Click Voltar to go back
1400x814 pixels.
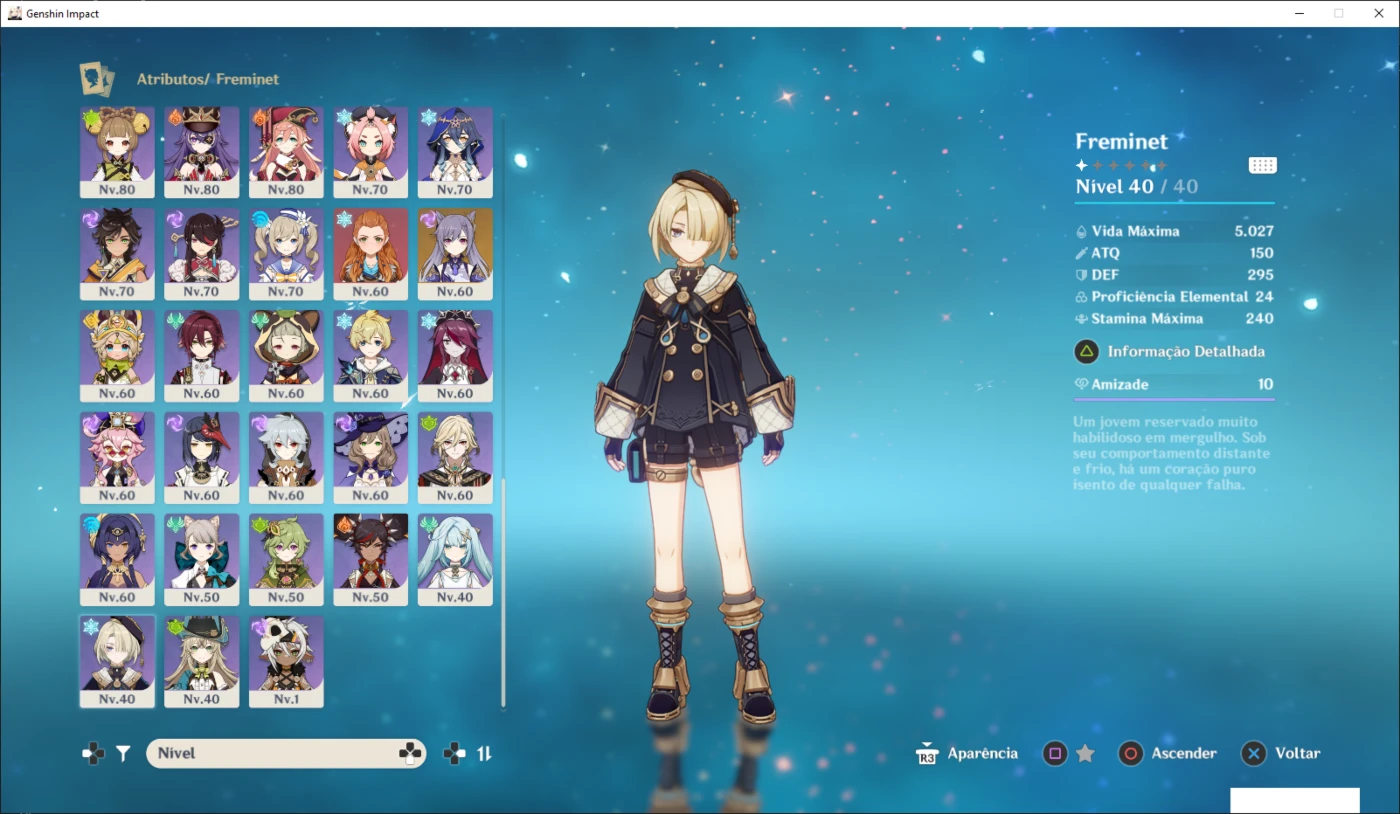pyautogui.click(x=1281, y=754)
